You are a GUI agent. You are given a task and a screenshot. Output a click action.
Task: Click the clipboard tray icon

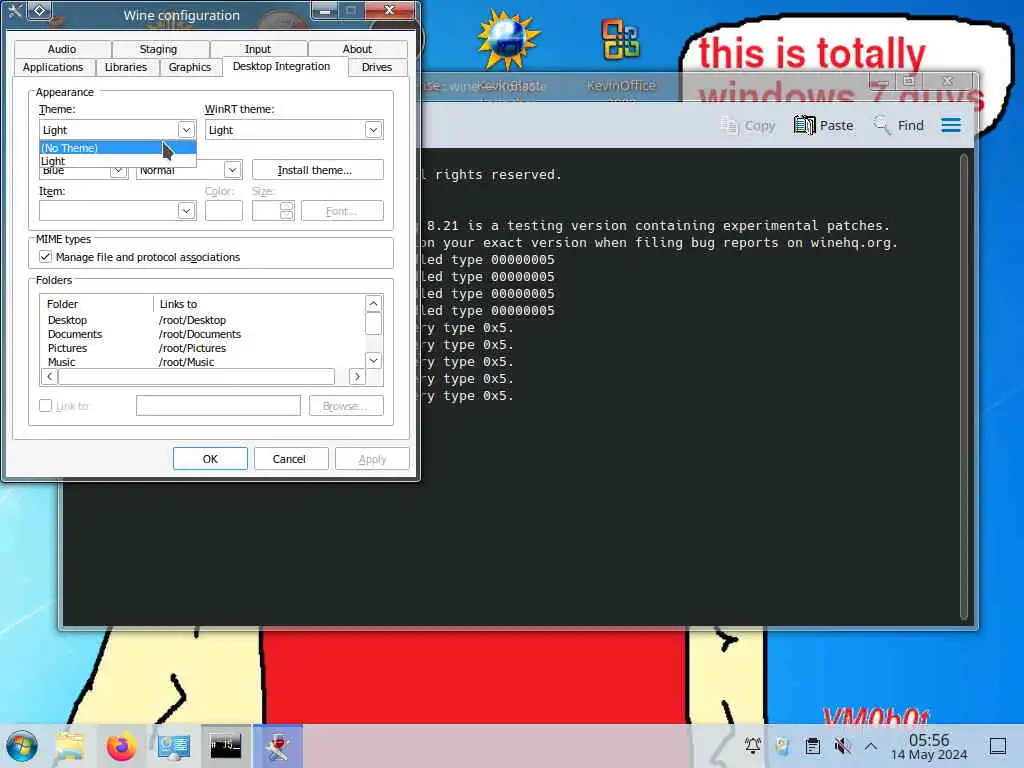(x=812, y=745)
